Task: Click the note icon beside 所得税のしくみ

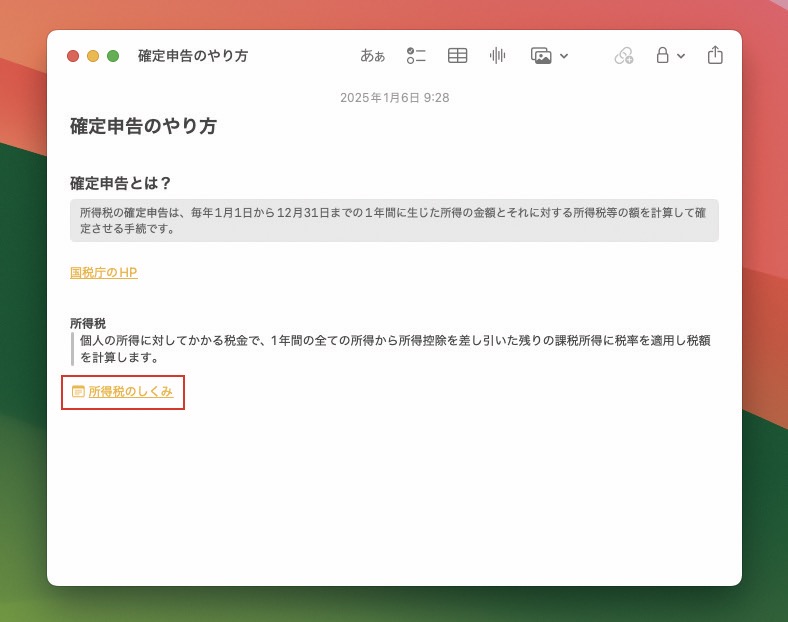Action: 78,391
